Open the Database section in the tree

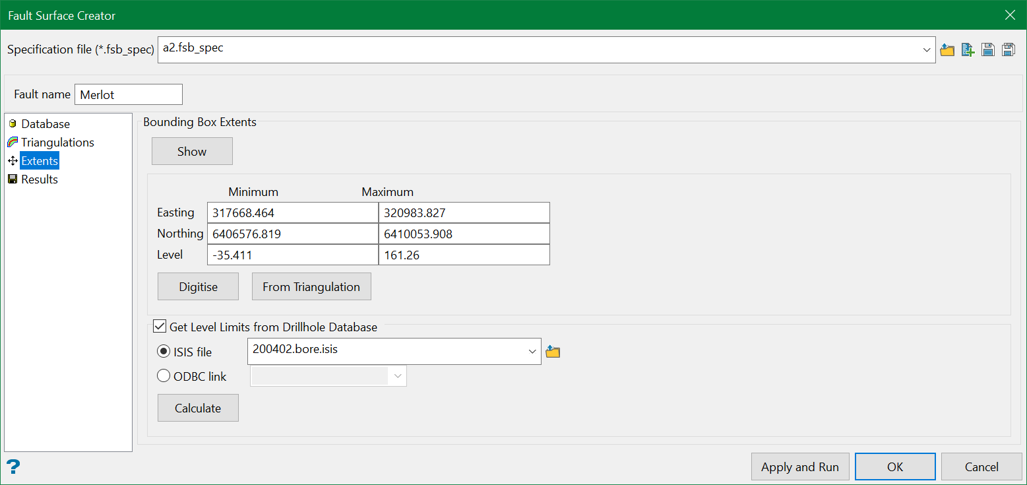click(45, 124)
